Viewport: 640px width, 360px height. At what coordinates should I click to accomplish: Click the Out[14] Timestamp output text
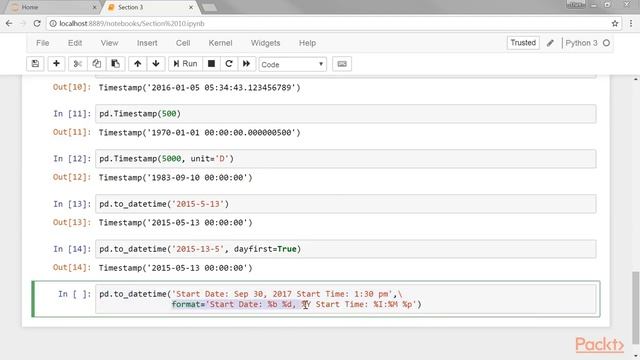click(x=176, y=268)
